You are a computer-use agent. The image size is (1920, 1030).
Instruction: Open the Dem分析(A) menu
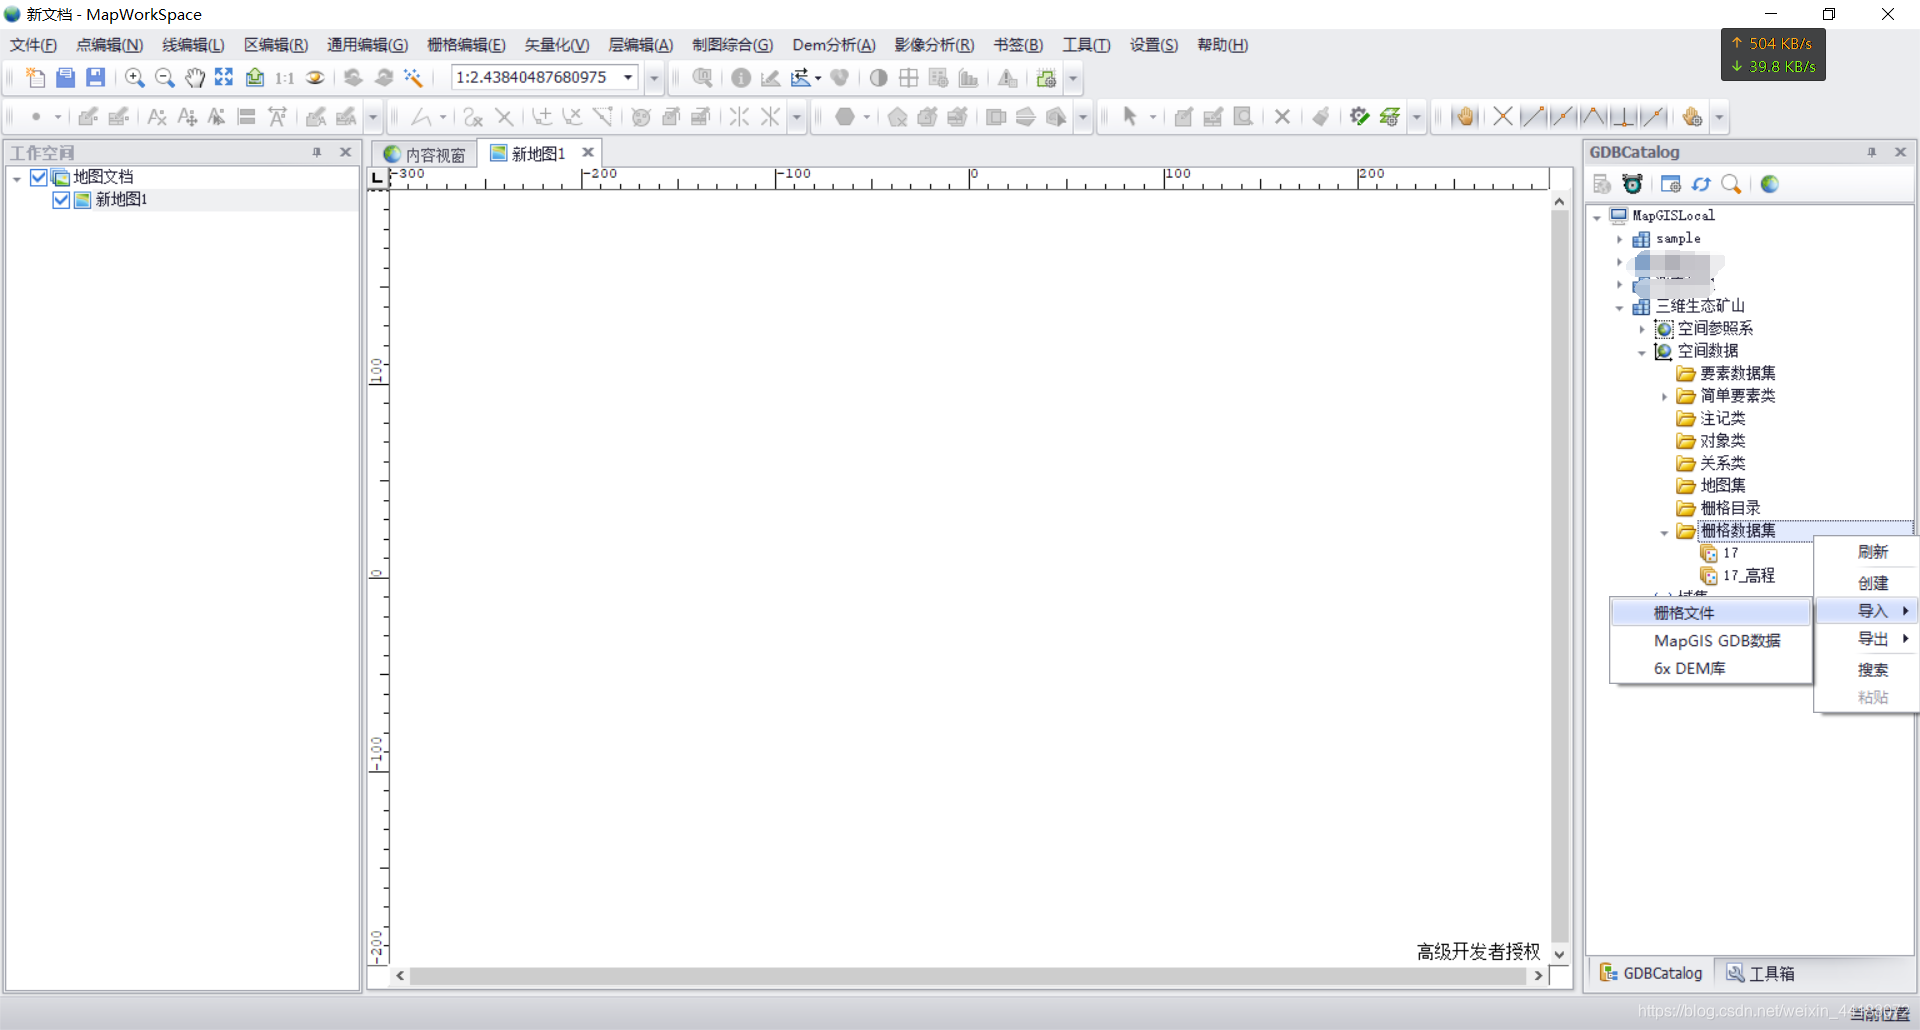[834, 45]
